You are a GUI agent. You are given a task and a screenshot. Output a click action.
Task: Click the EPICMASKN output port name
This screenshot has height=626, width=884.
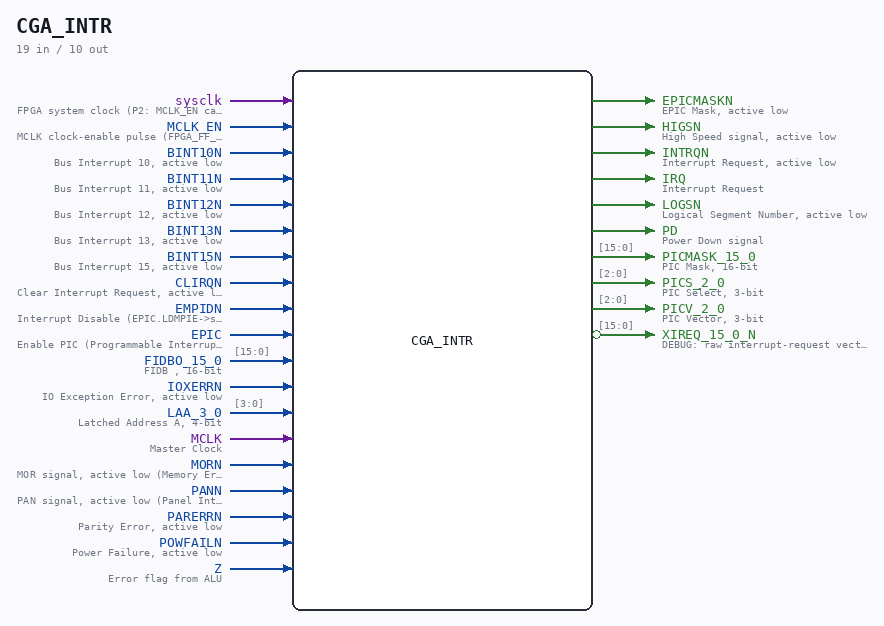[x=697, y=100]
